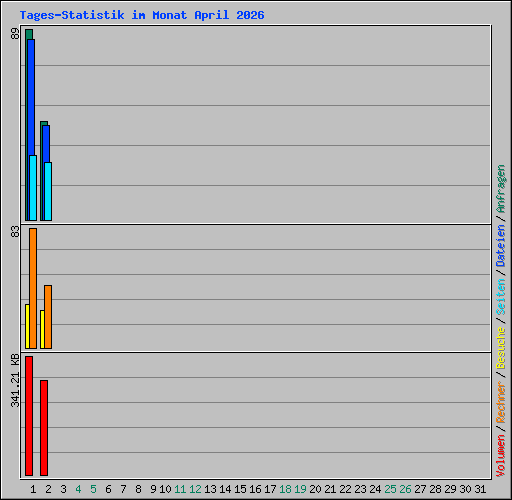Click day label '3' on the x-axis
The image size is (512, 500).
tap(63, 489)
